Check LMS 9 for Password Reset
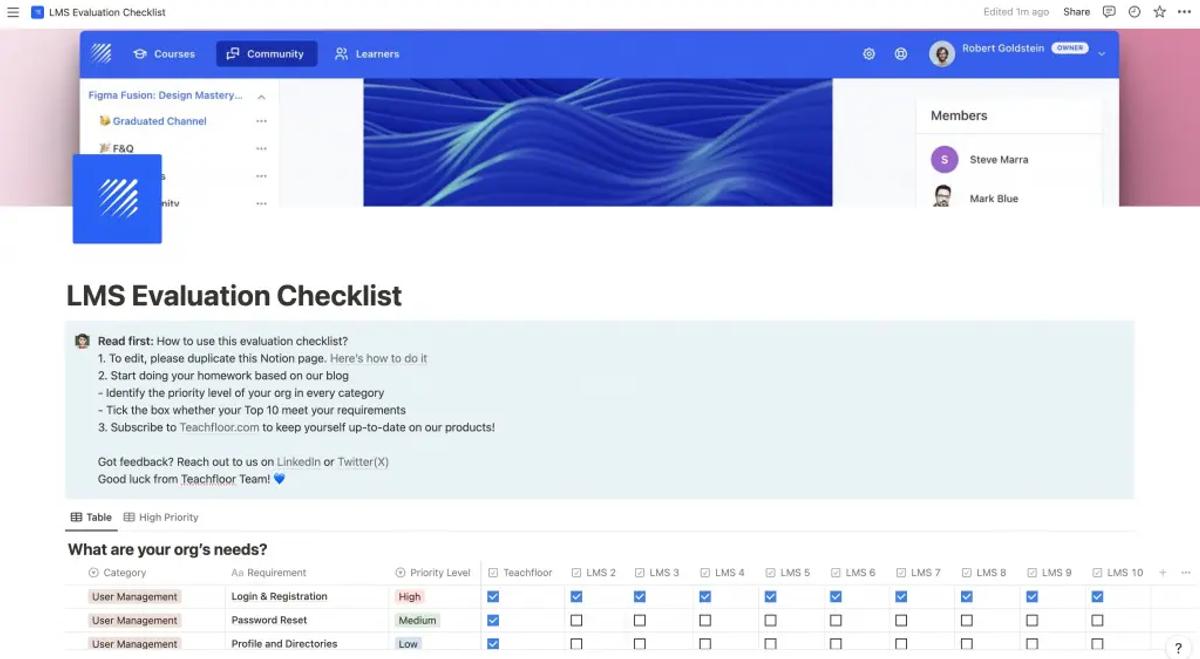Screen dimensions: 1200x659 click(x=1032, y=620)
